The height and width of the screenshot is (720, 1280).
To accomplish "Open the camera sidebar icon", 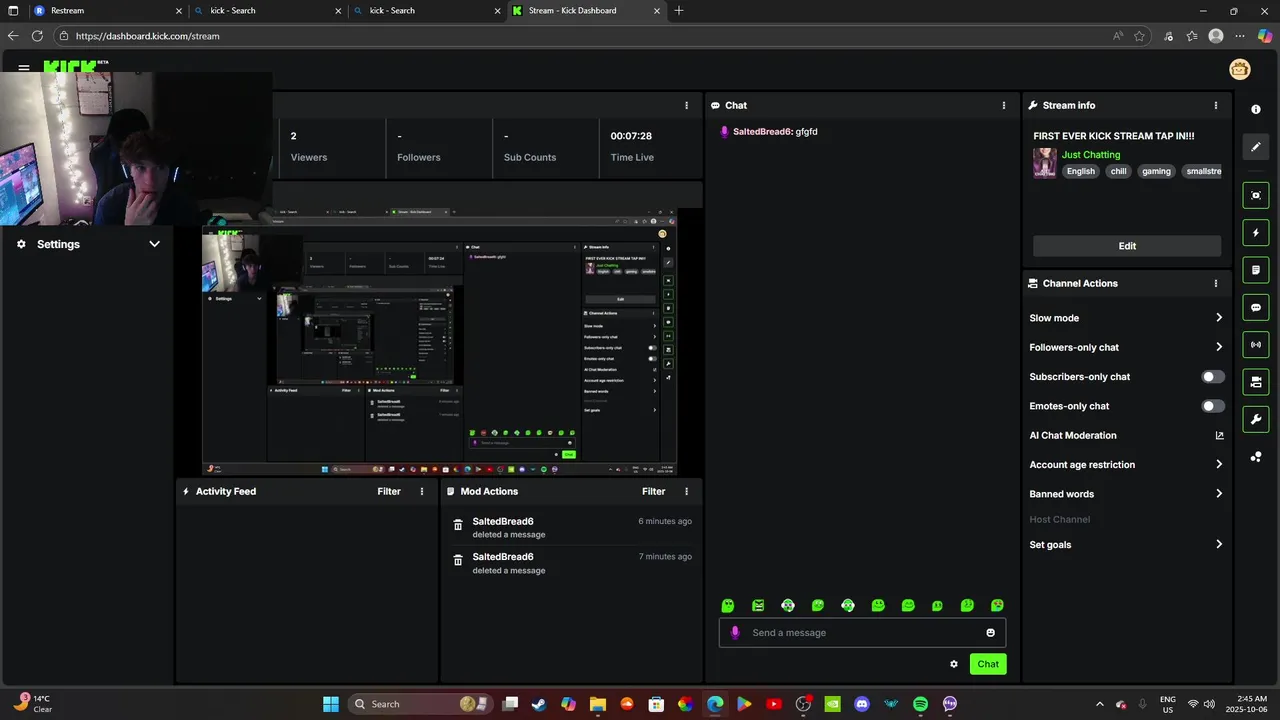I will 1256,382.
